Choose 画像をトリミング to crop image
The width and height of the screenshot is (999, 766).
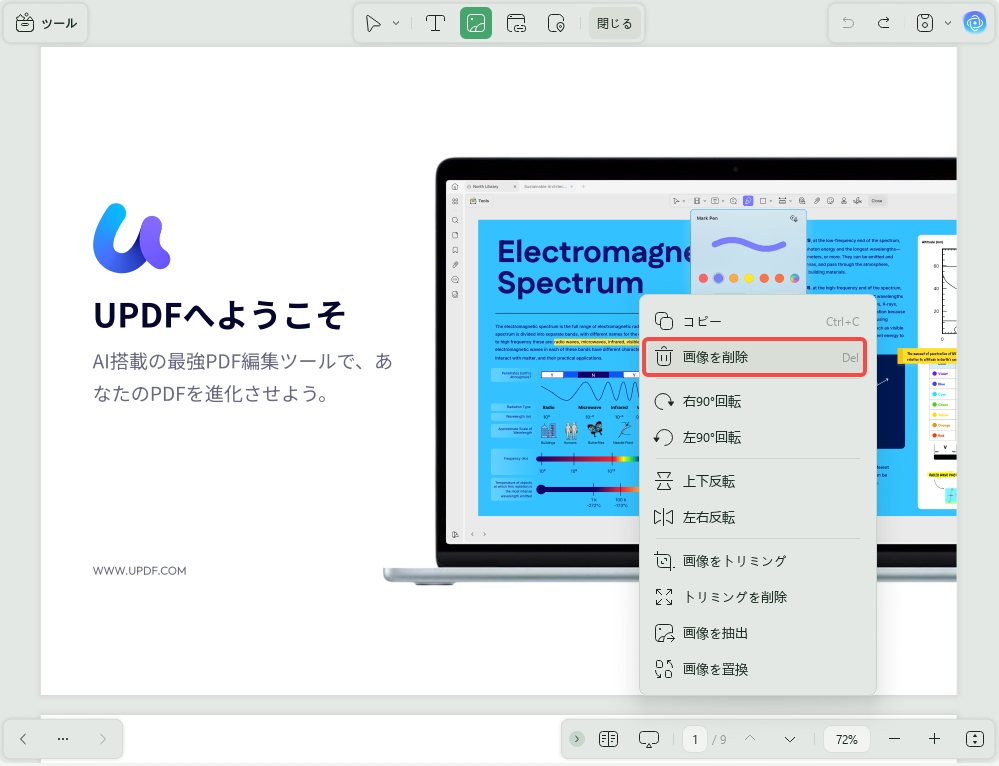757,561
